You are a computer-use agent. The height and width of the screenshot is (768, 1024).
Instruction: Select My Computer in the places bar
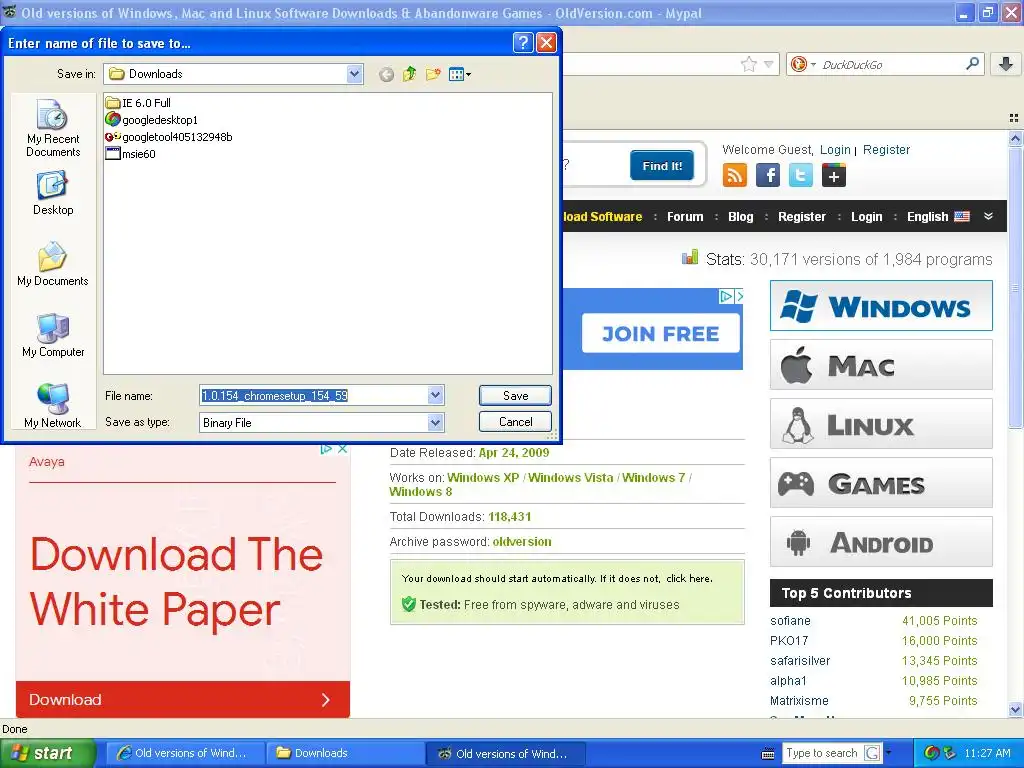point(53,335)
